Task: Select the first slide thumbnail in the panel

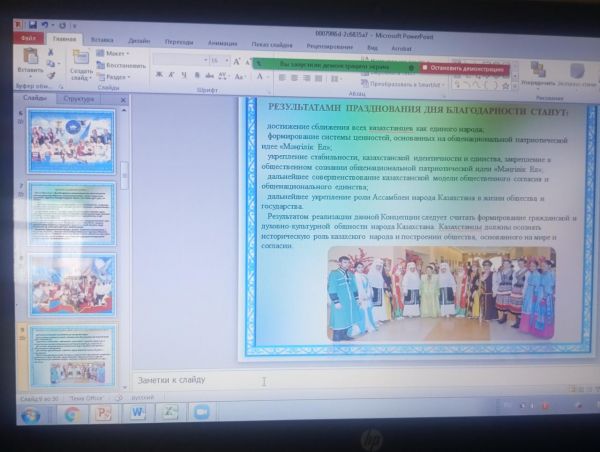Action: coord(70,140)
